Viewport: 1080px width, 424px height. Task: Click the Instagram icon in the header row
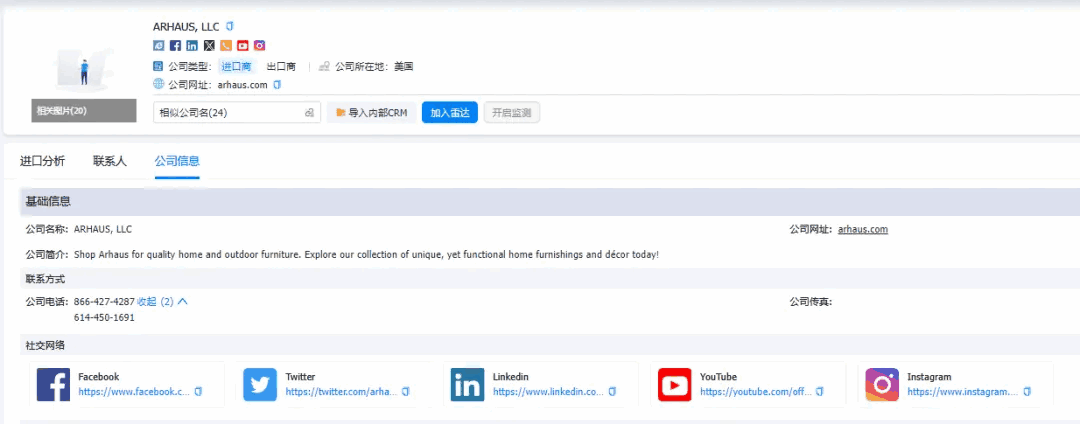260,45
